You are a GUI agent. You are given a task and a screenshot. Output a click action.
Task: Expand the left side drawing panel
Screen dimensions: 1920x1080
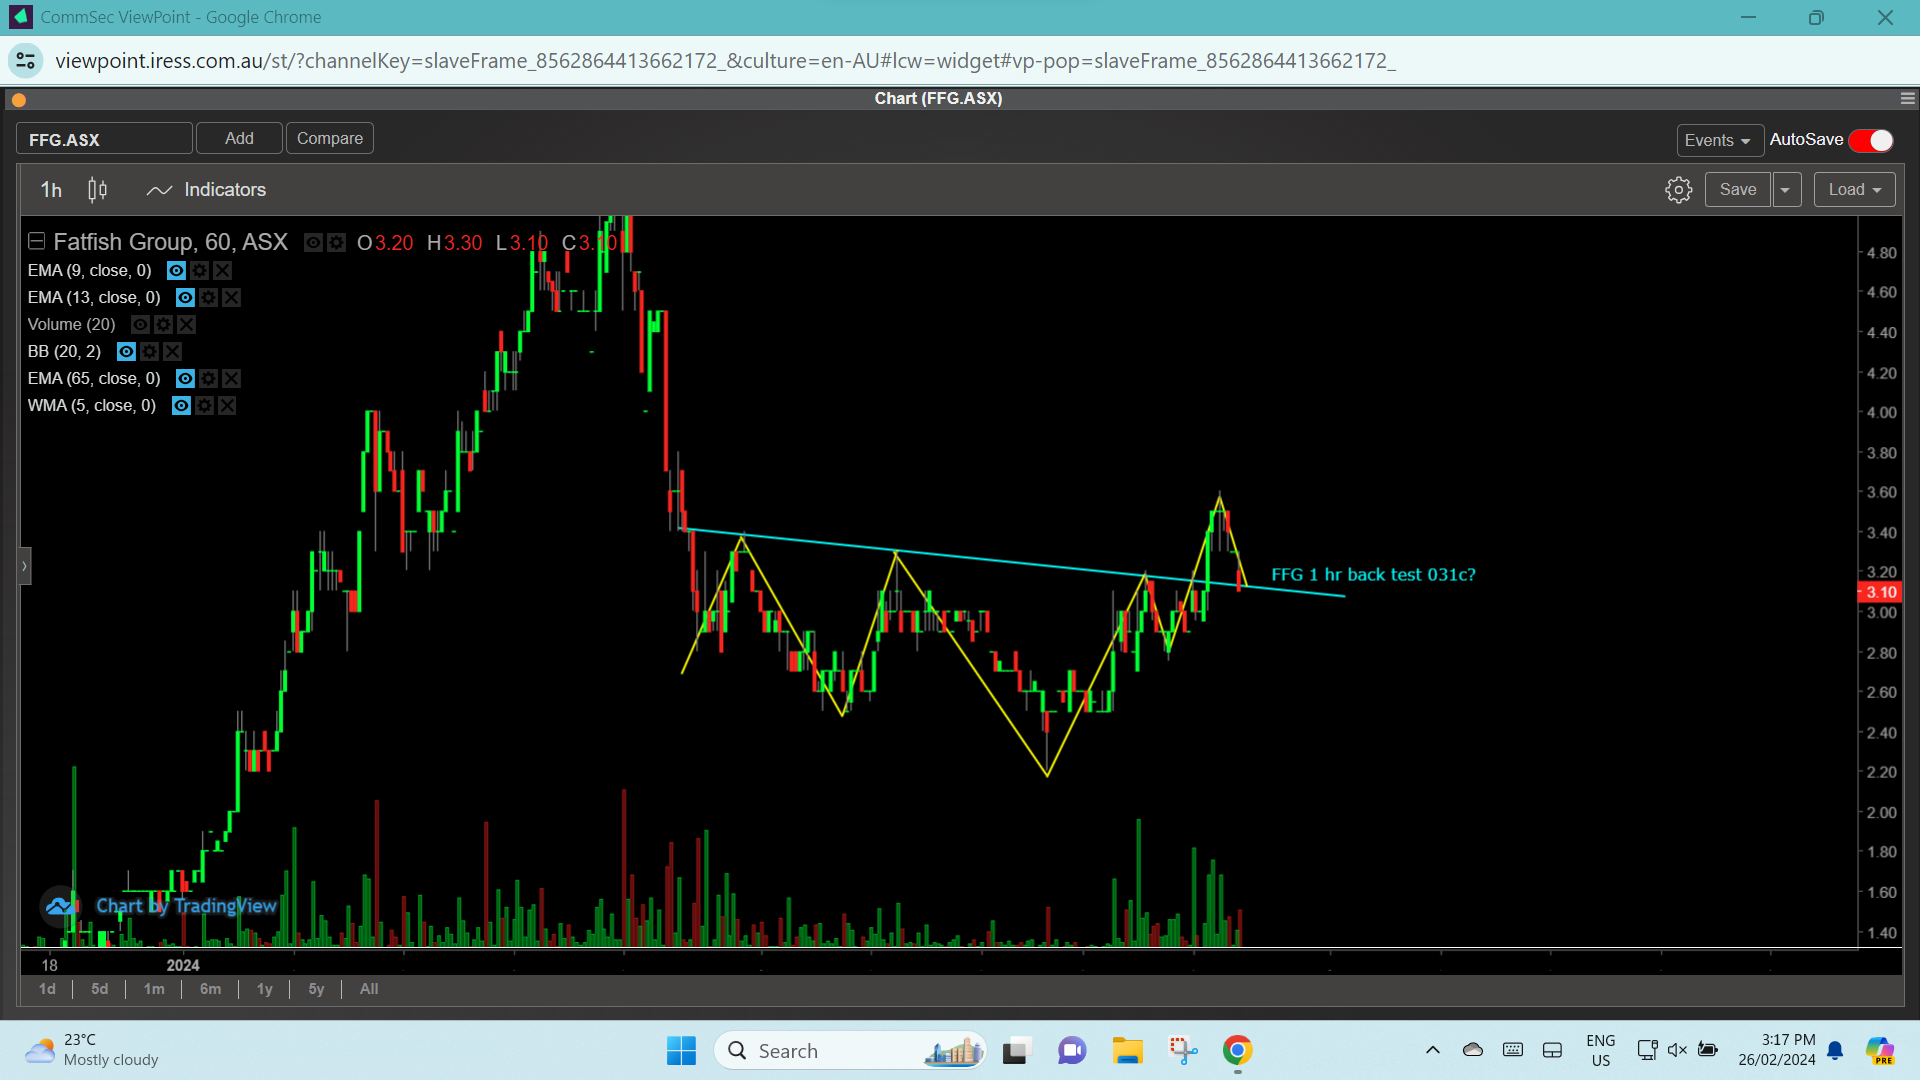(x=25, y=567)
